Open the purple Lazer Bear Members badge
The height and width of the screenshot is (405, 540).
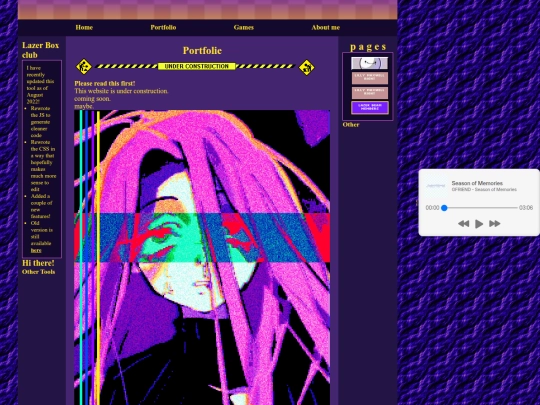pos(370,107)
